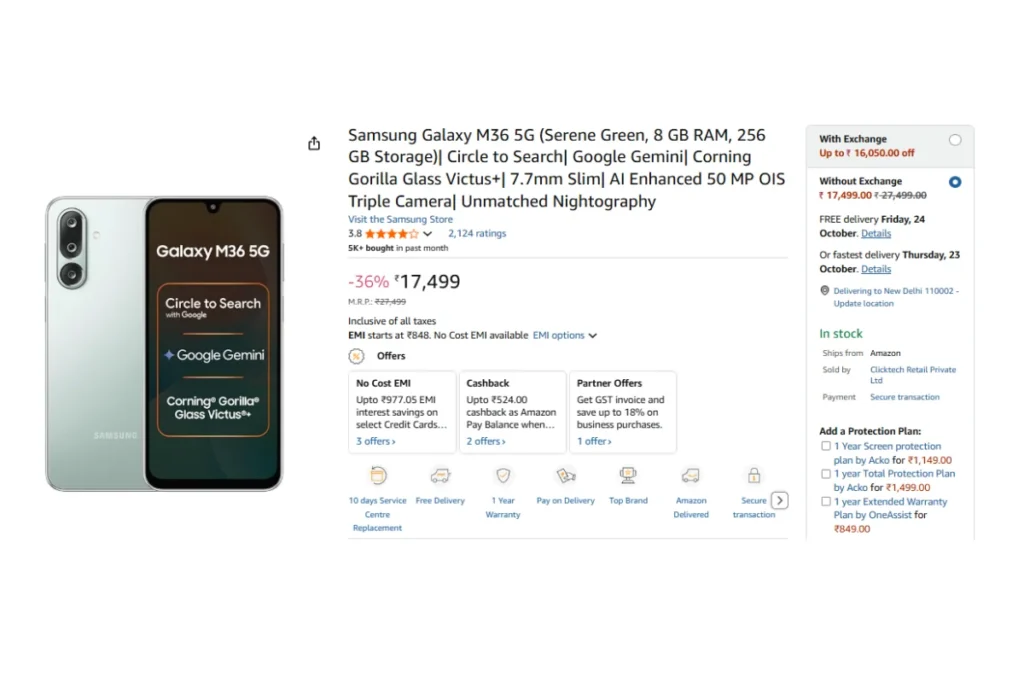
Task: Click the Amazon Delivered icon
Action: (690, 476)
